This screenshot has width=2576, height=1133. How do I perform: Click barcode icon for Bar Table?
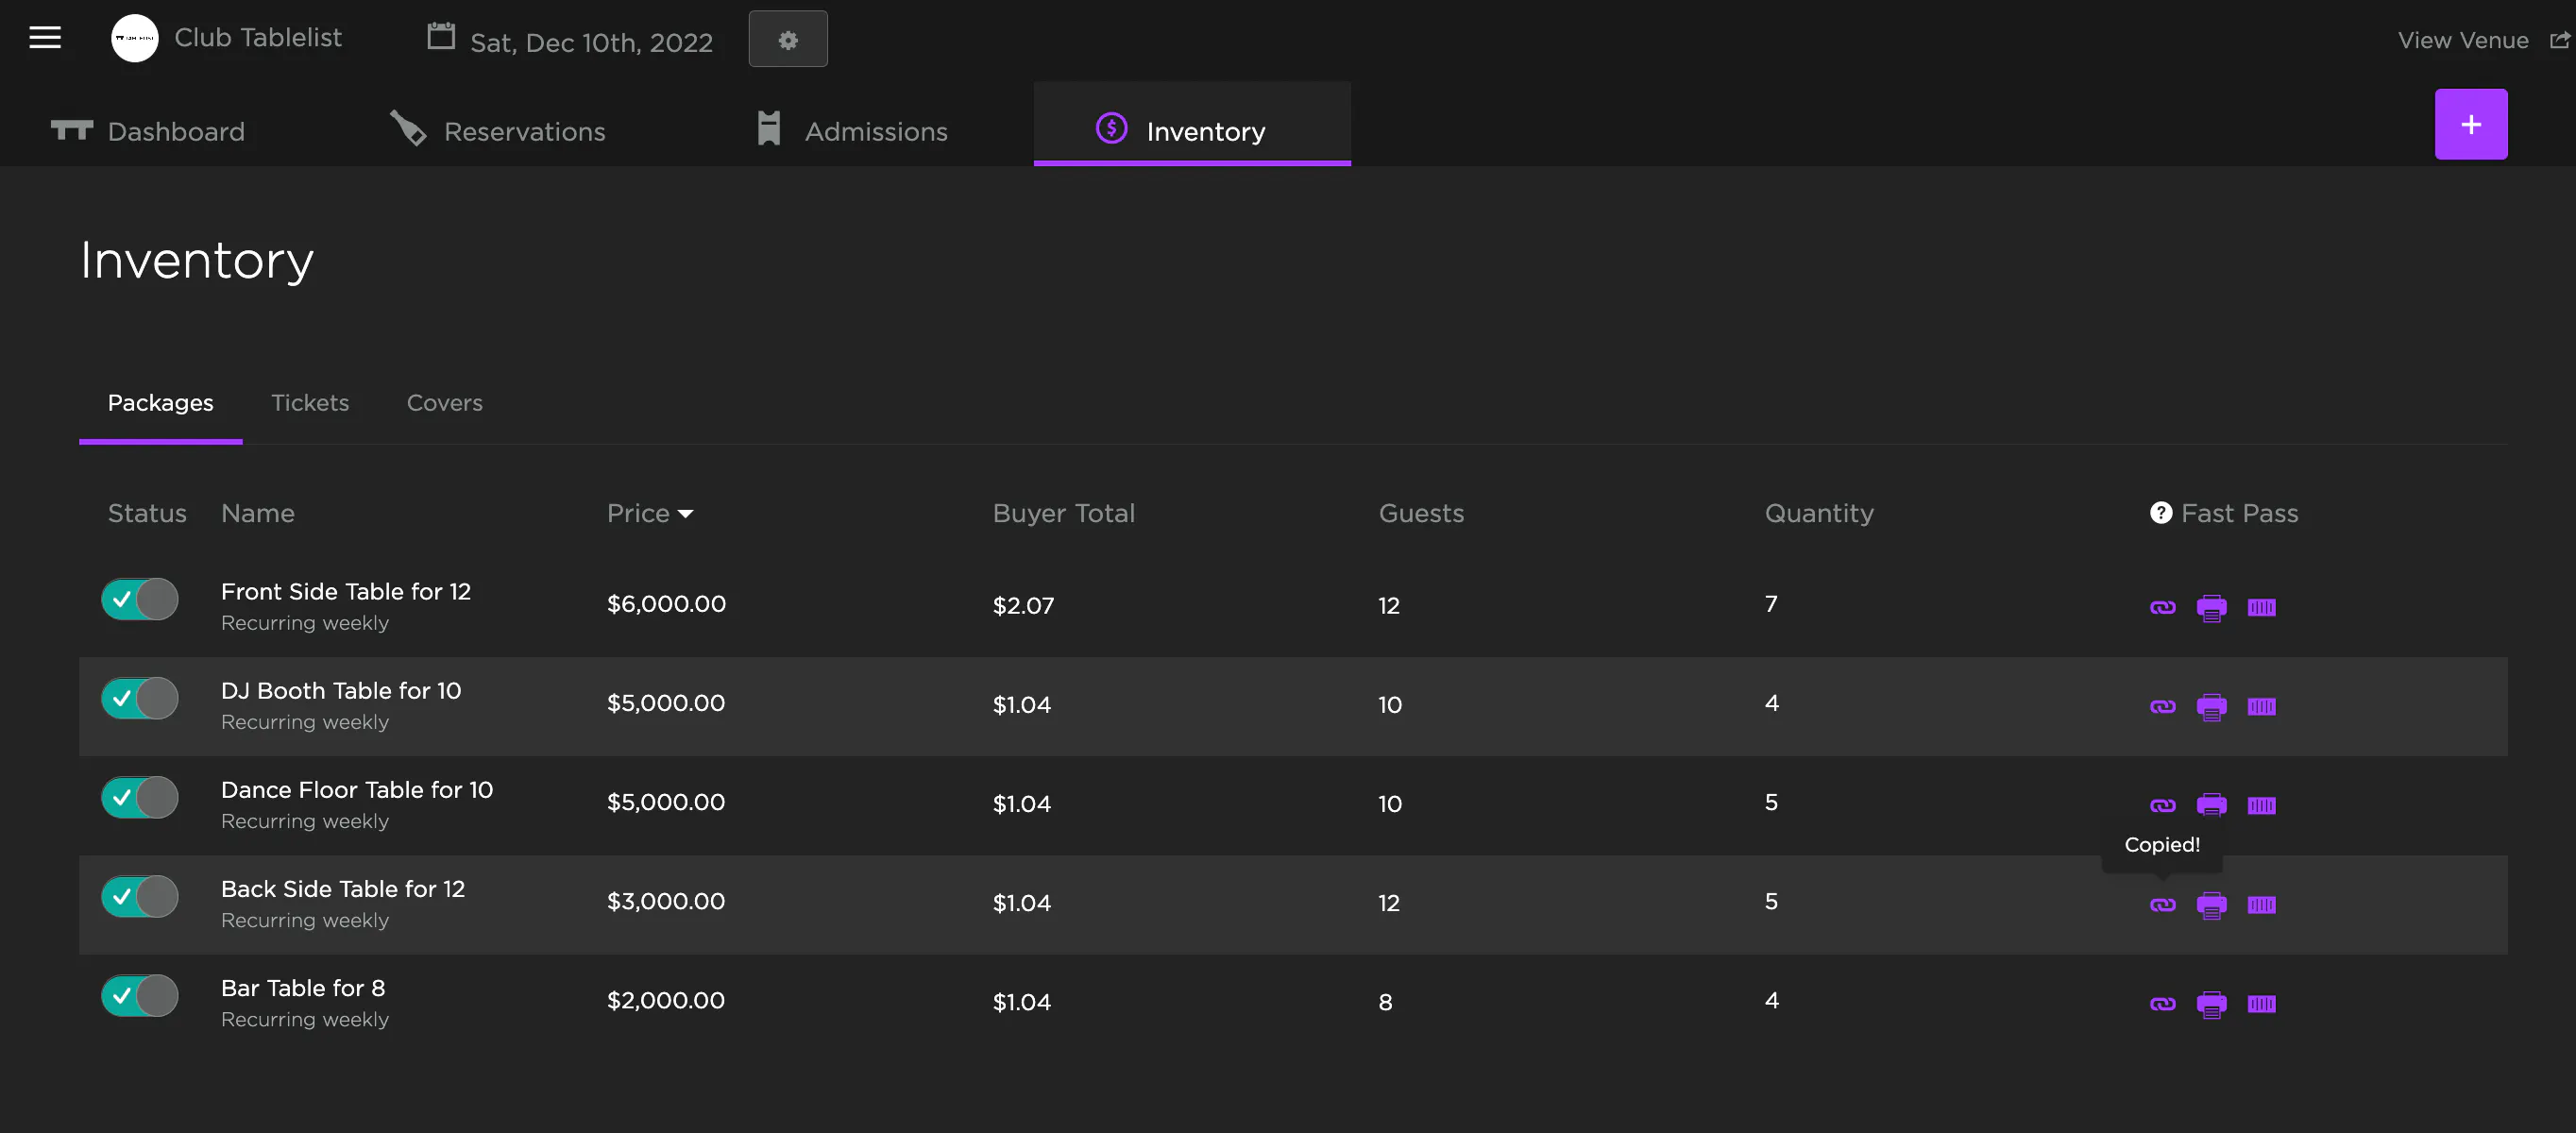[2261, 1003]
